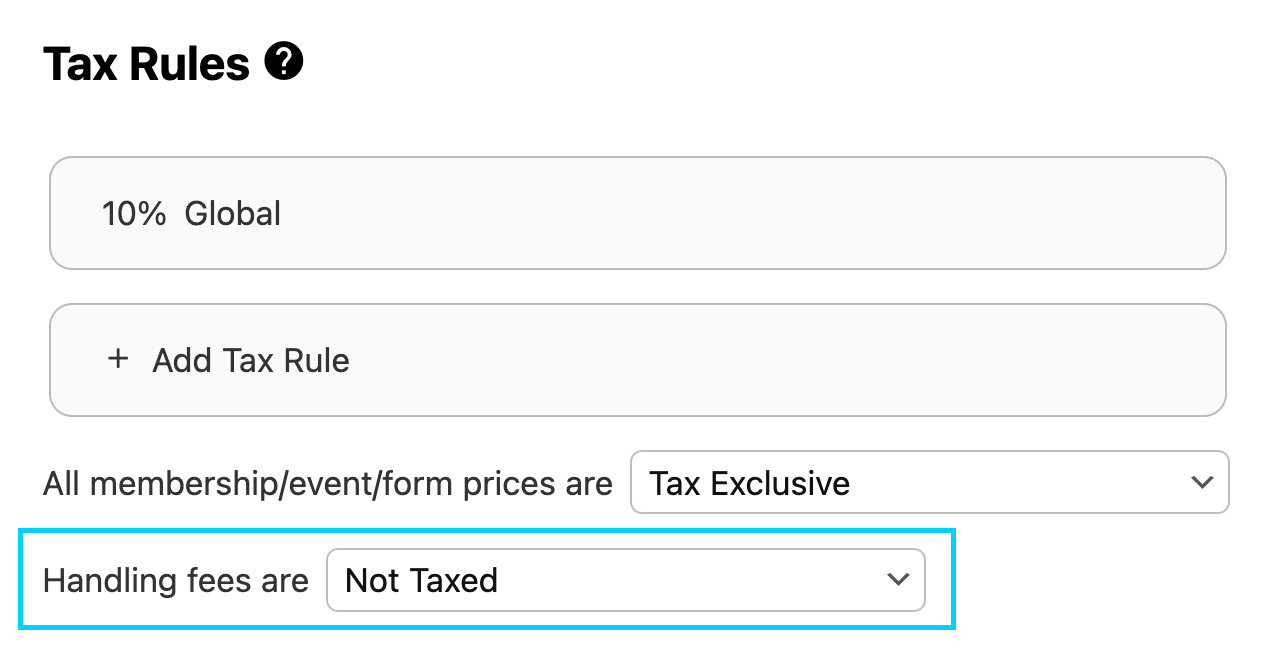Click the "Add Tax Rule" text label

[251, 360]
